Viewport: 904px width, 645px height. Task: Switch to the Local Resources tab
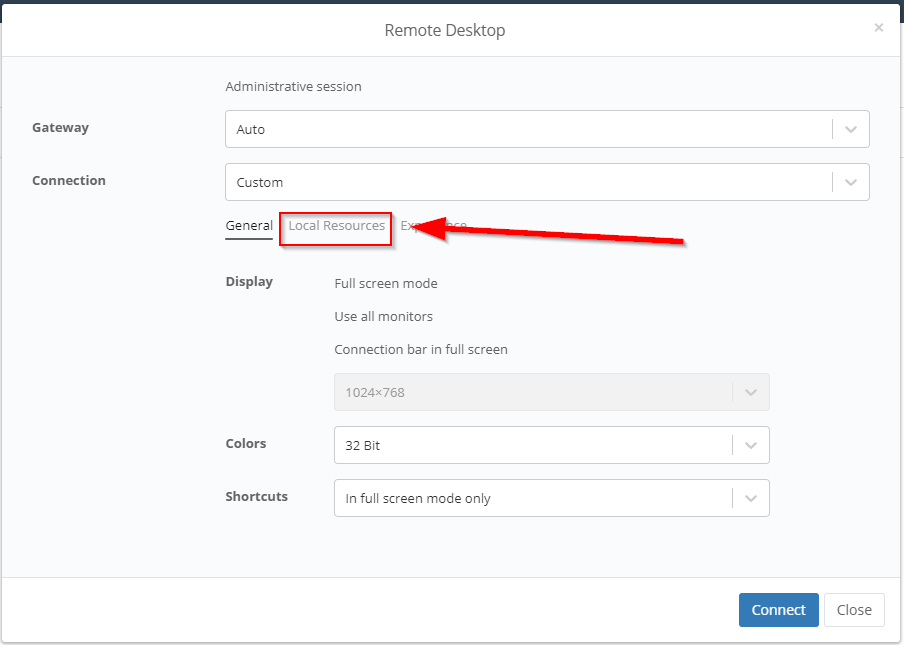coord(335,228)
